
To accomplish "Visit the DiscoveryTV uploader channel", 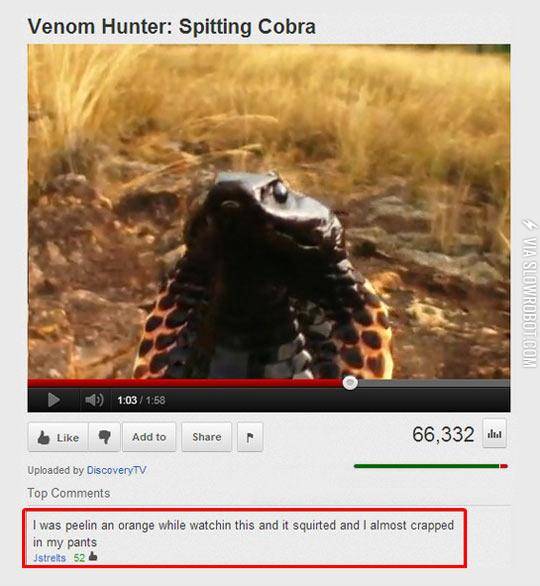I will point(116,470).
